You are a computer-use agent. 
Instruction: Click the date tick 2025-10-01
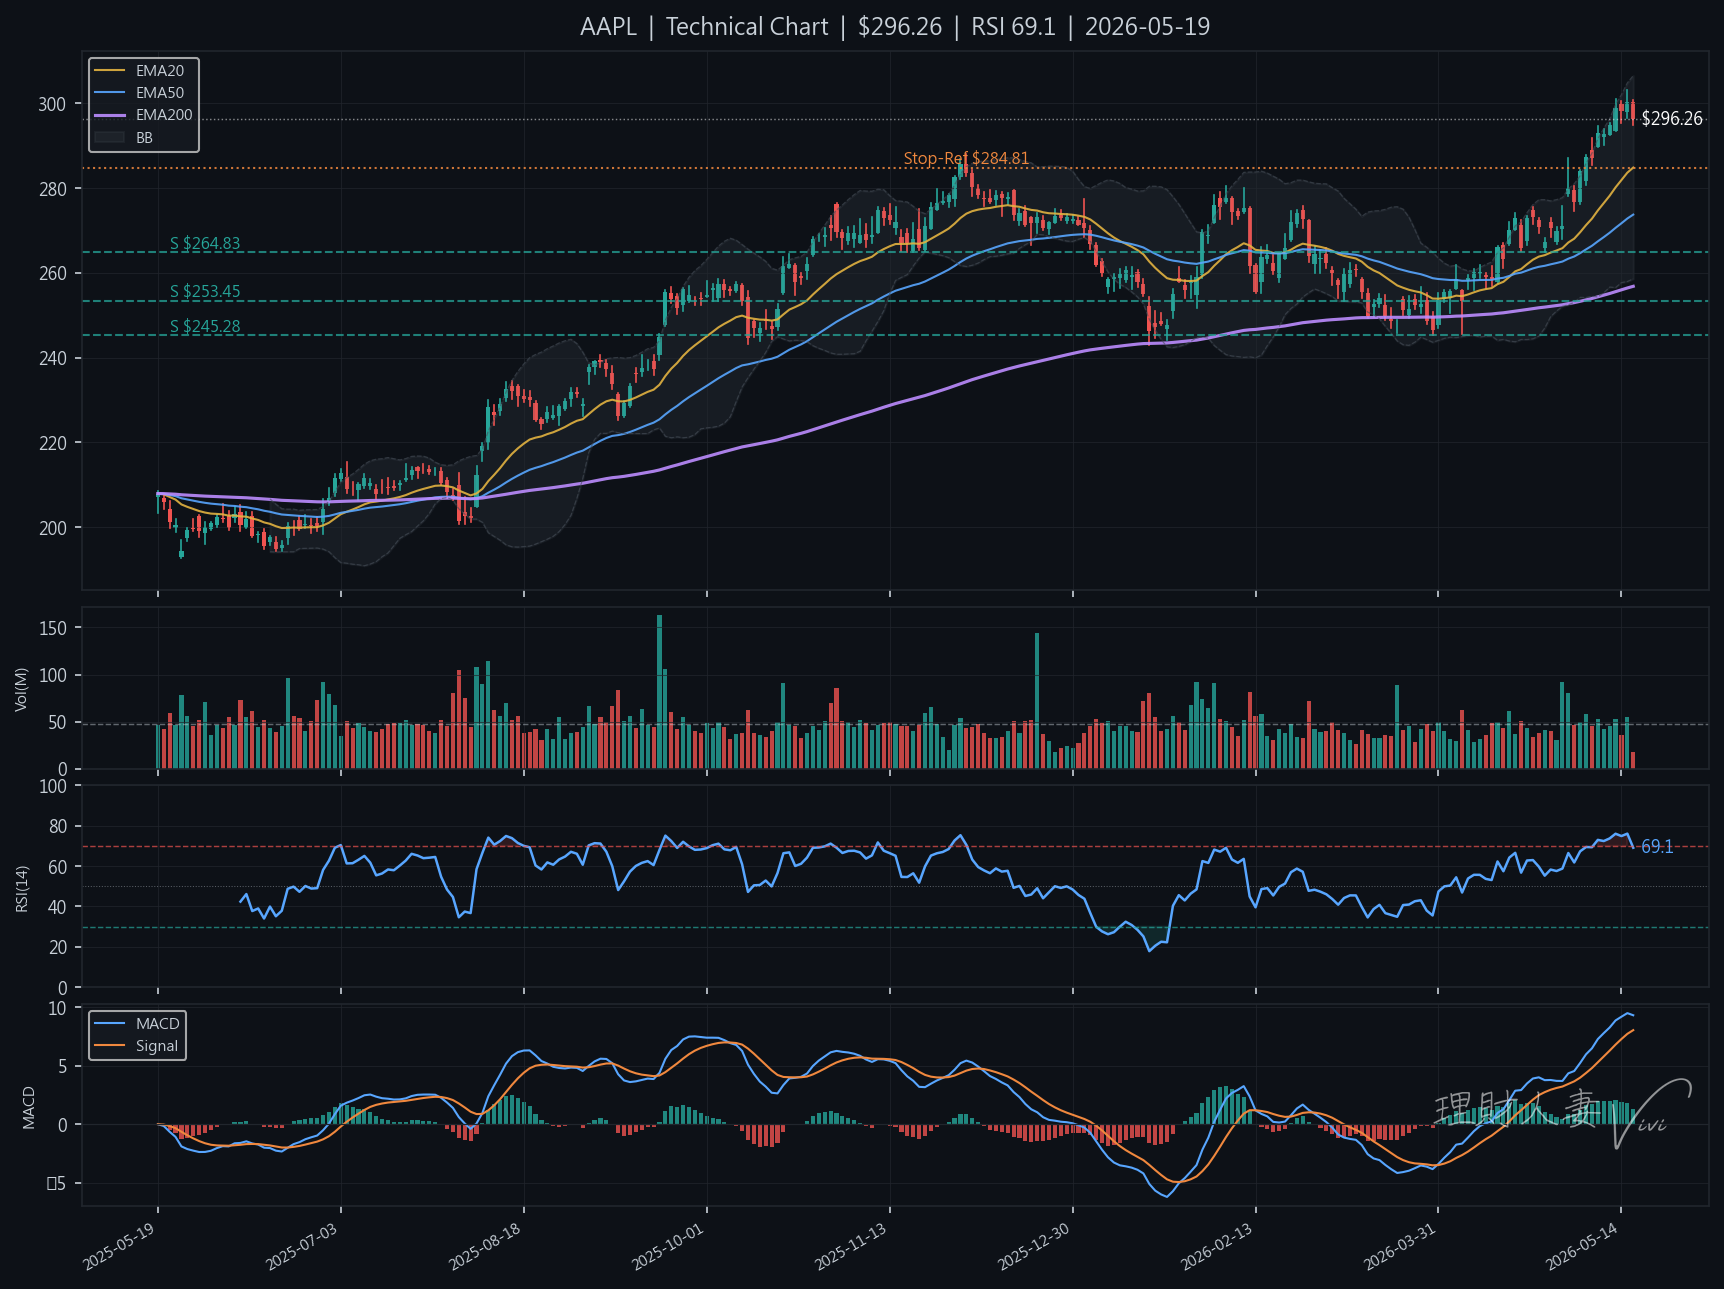point(668,1246)
